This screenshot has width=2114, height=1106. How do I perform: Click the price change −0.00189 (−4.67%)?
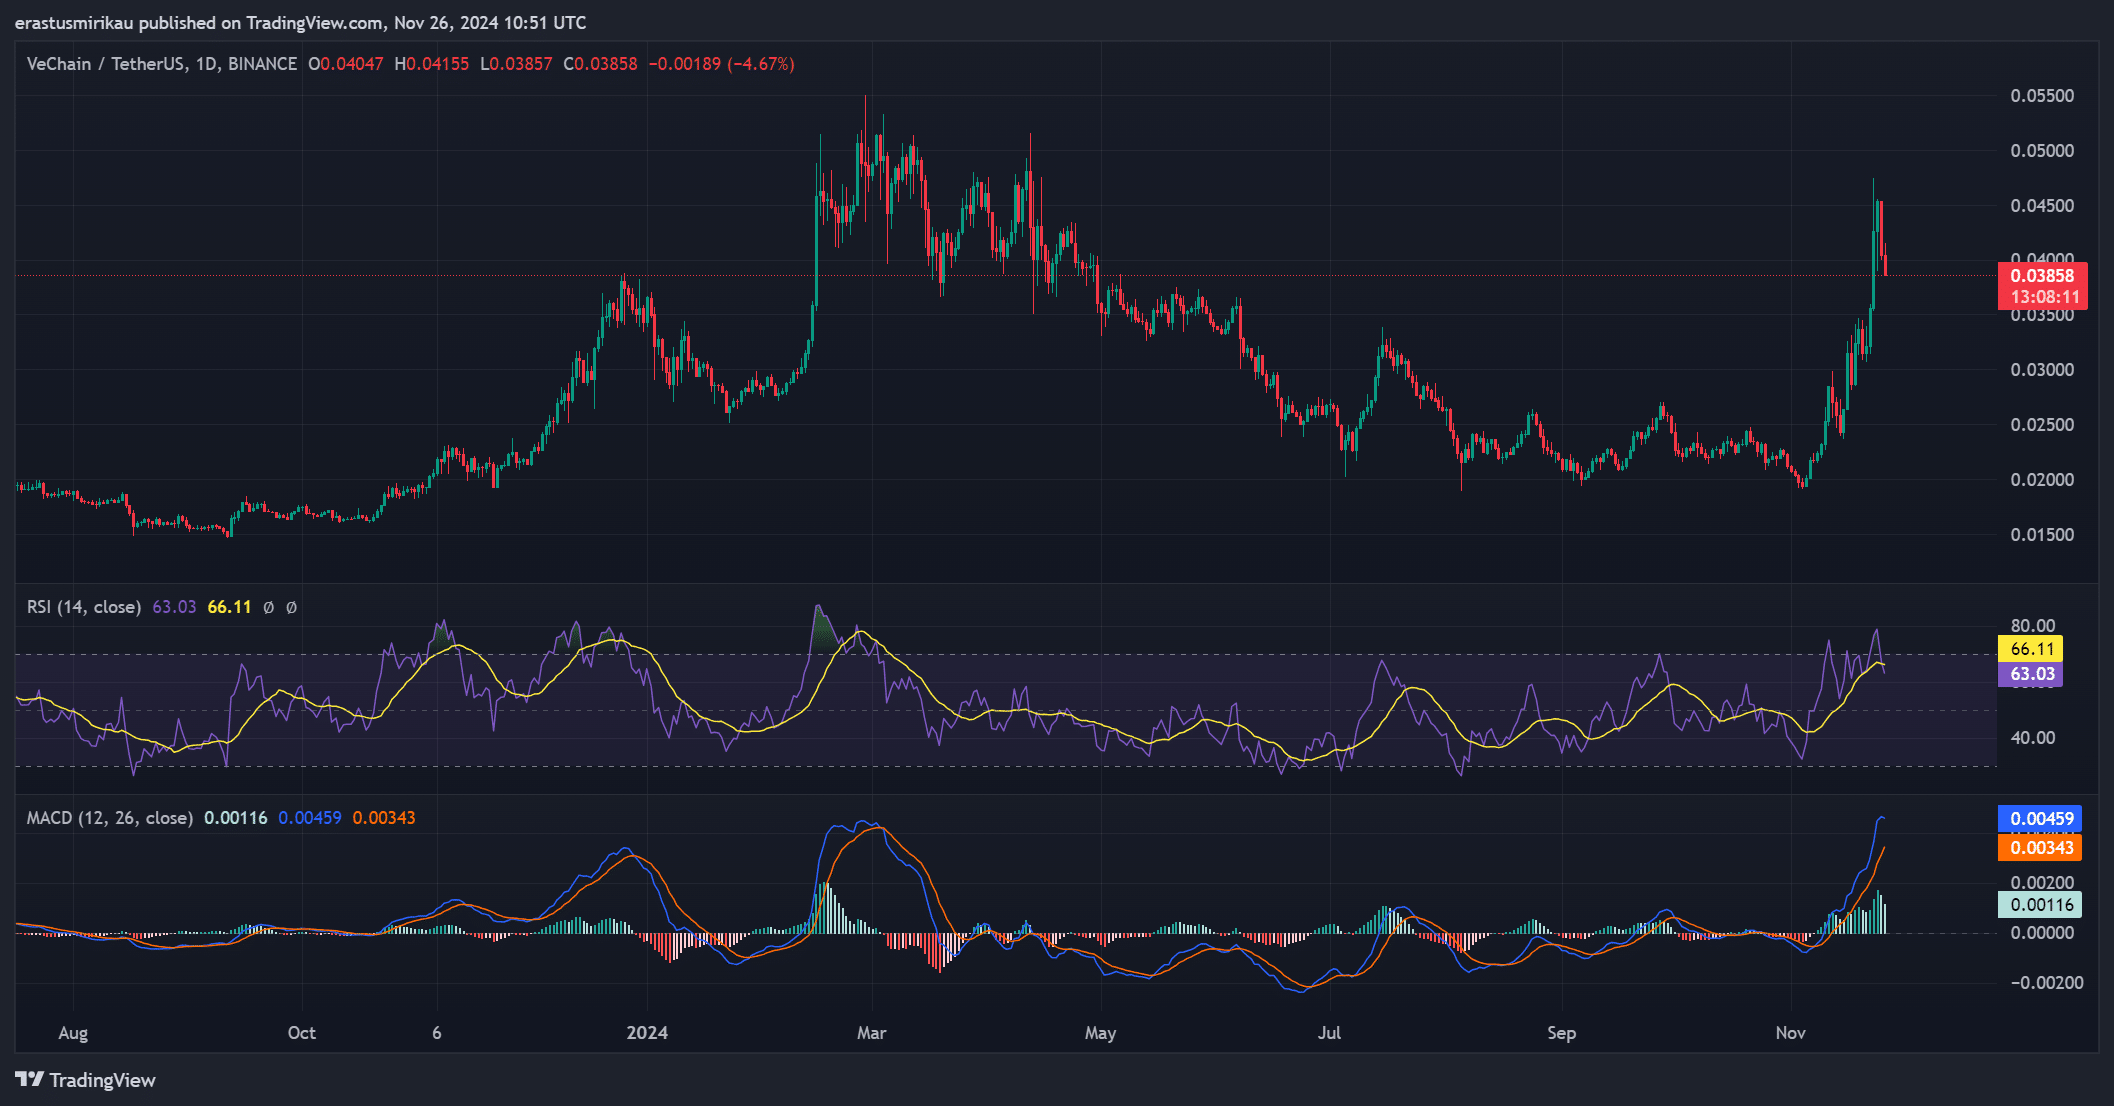click(x=721, y=64)
